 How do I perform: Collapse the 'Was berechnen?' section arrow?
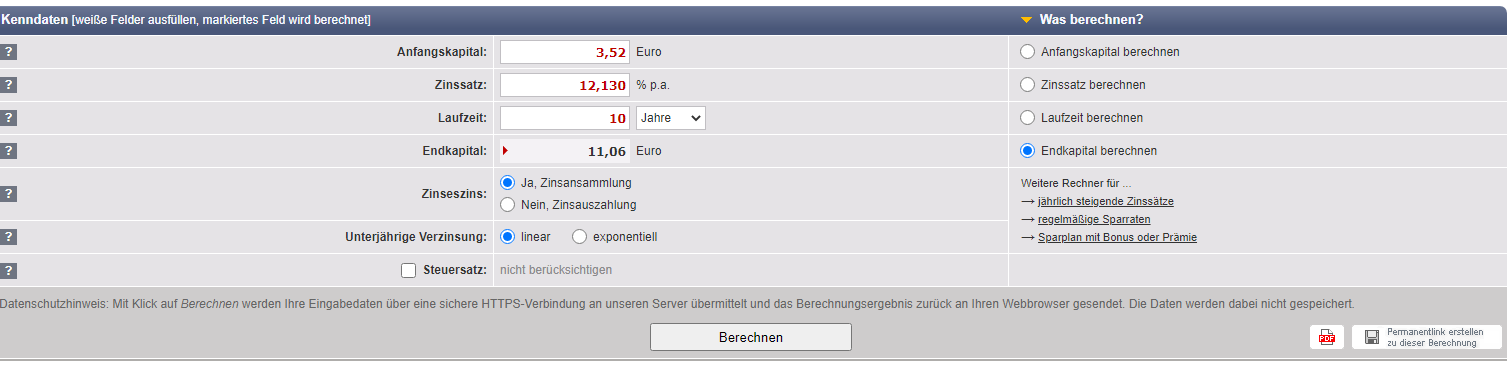1026,20
